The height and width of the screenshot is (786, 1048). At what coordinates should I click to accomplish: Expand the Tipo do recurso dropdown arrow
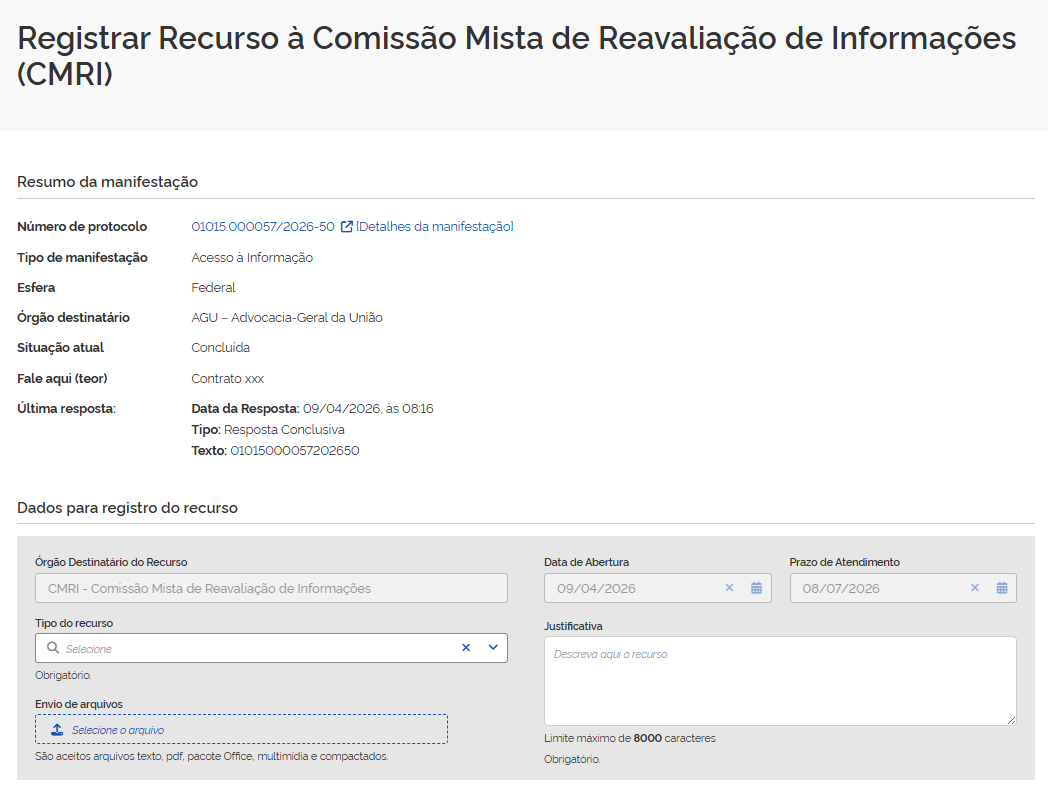point(493,648)
